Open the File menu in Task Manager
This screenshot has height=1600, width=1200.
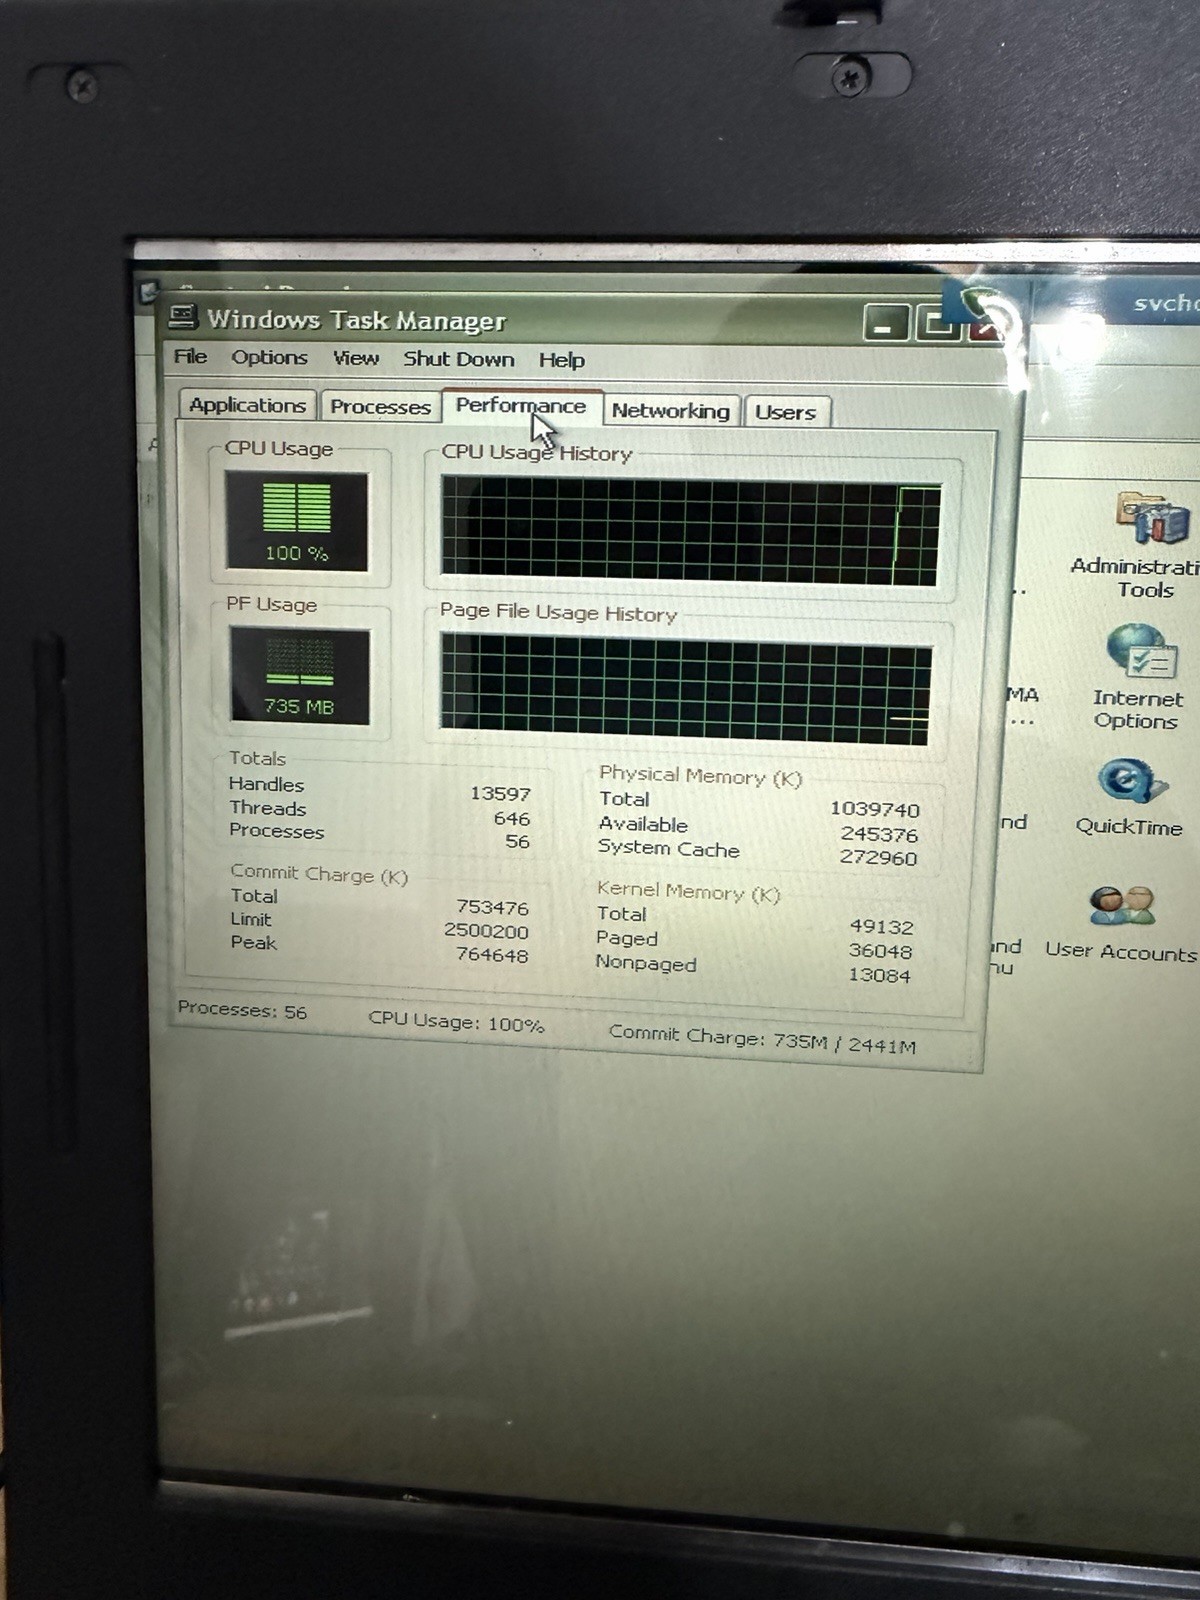(190, 356)
